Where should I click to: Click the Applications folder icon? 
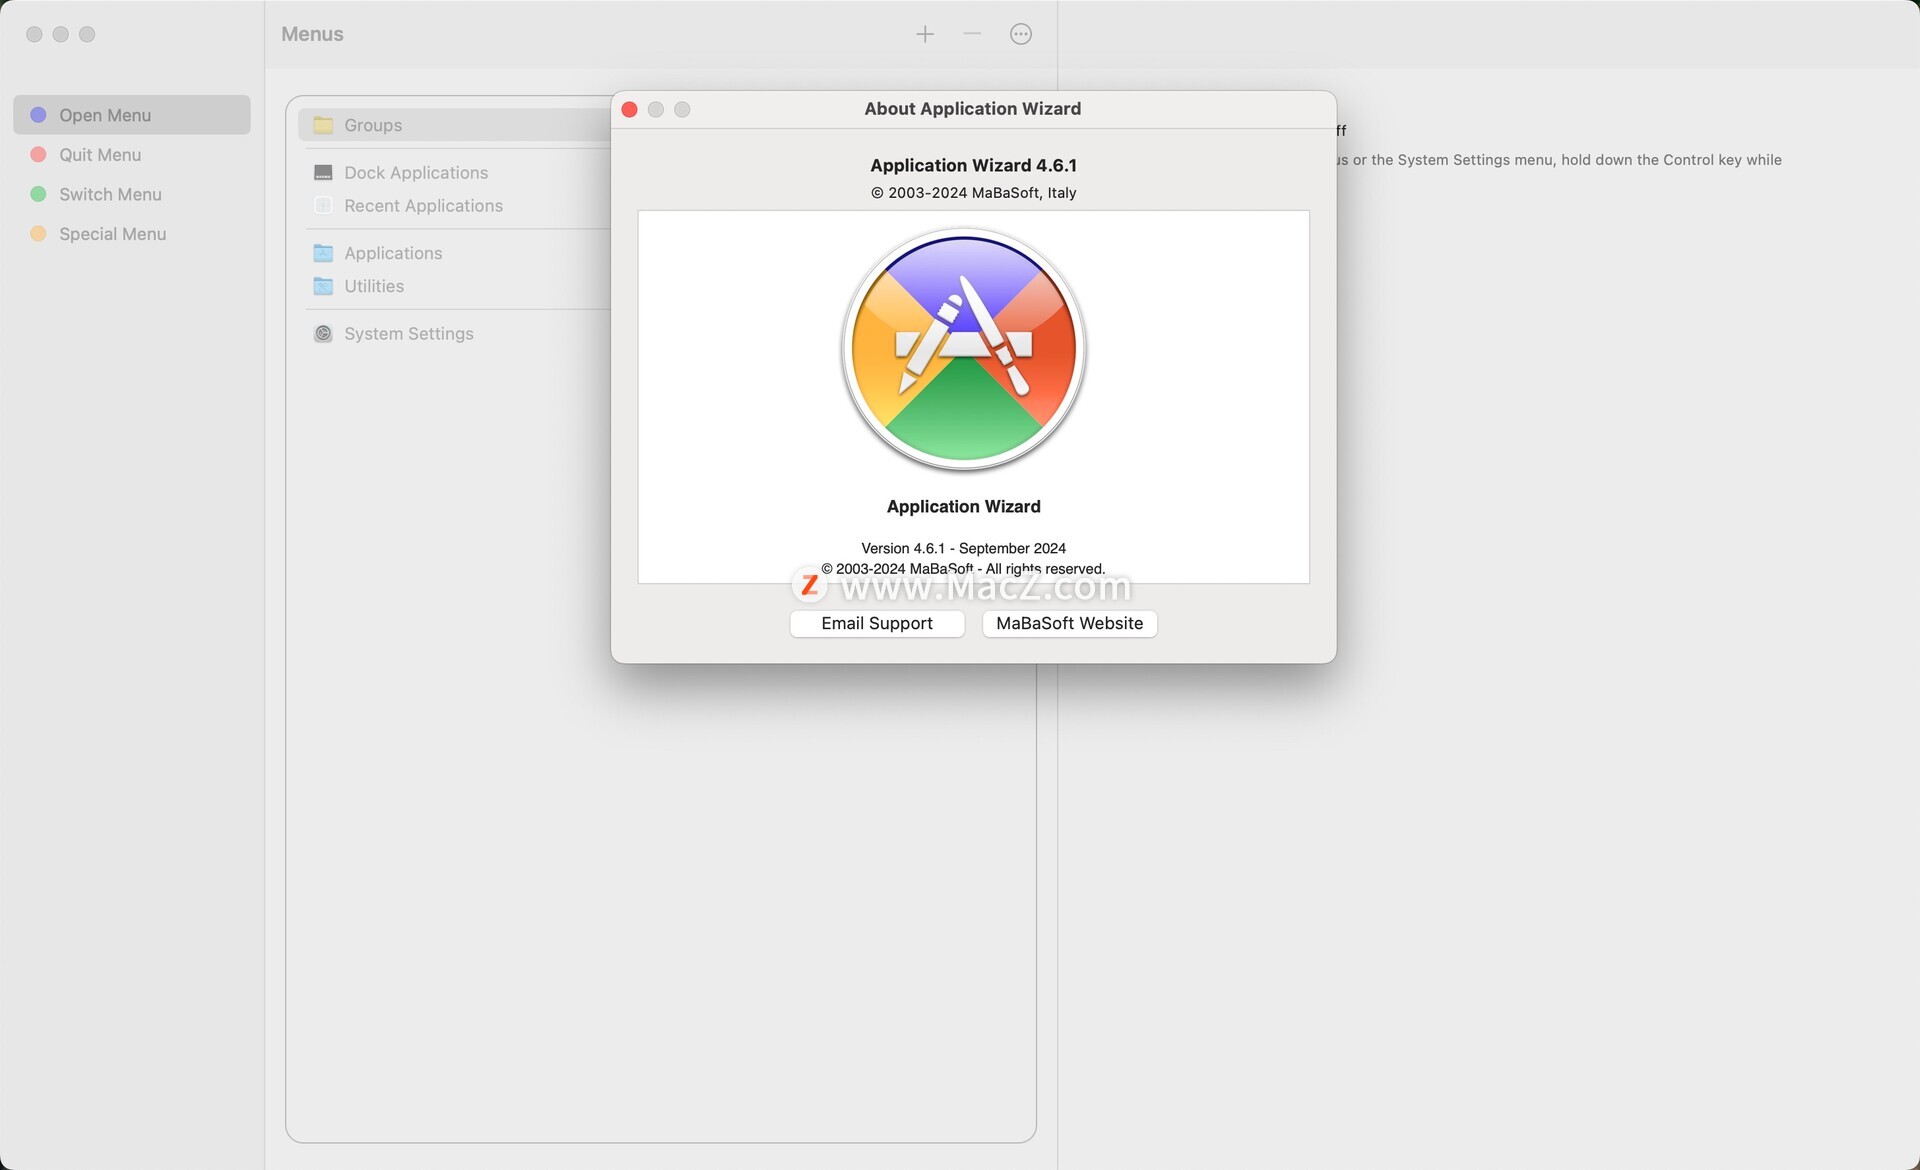pos(323,253)
